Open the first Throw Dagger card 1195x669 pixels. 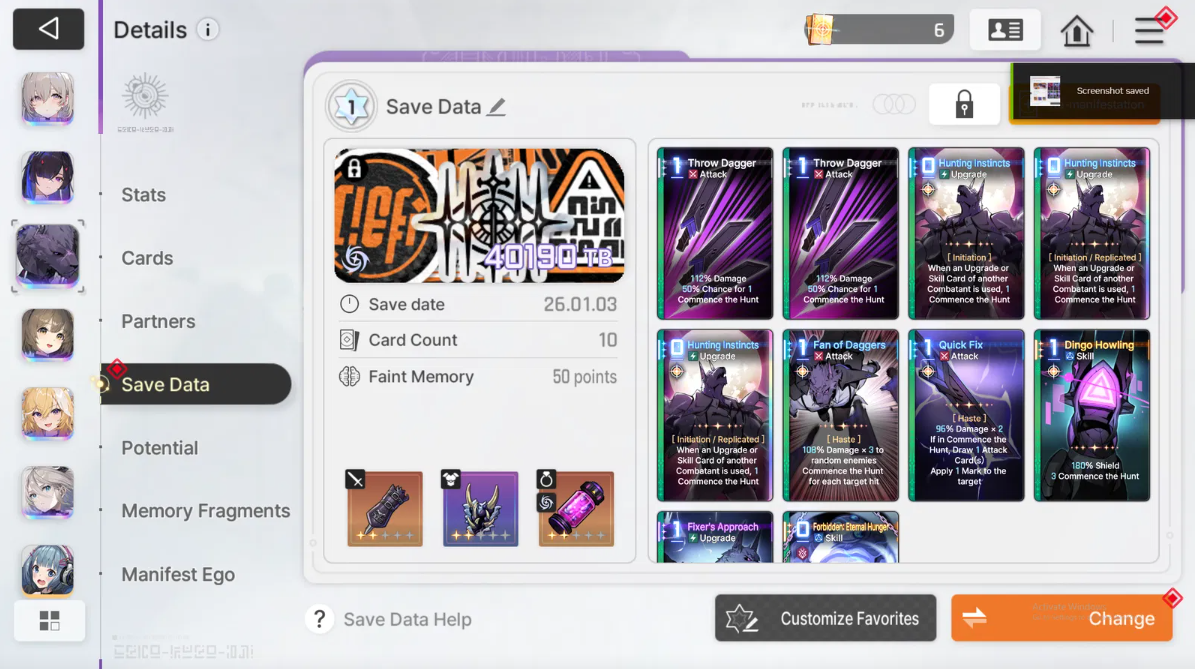(x=715, y=233)
